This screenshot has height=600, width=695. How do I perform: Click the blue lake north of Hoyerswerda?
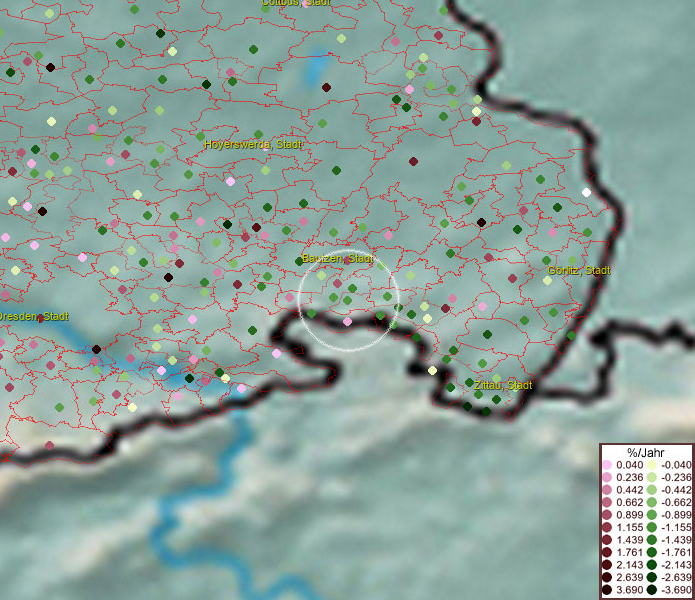click(x=318, y=68)
